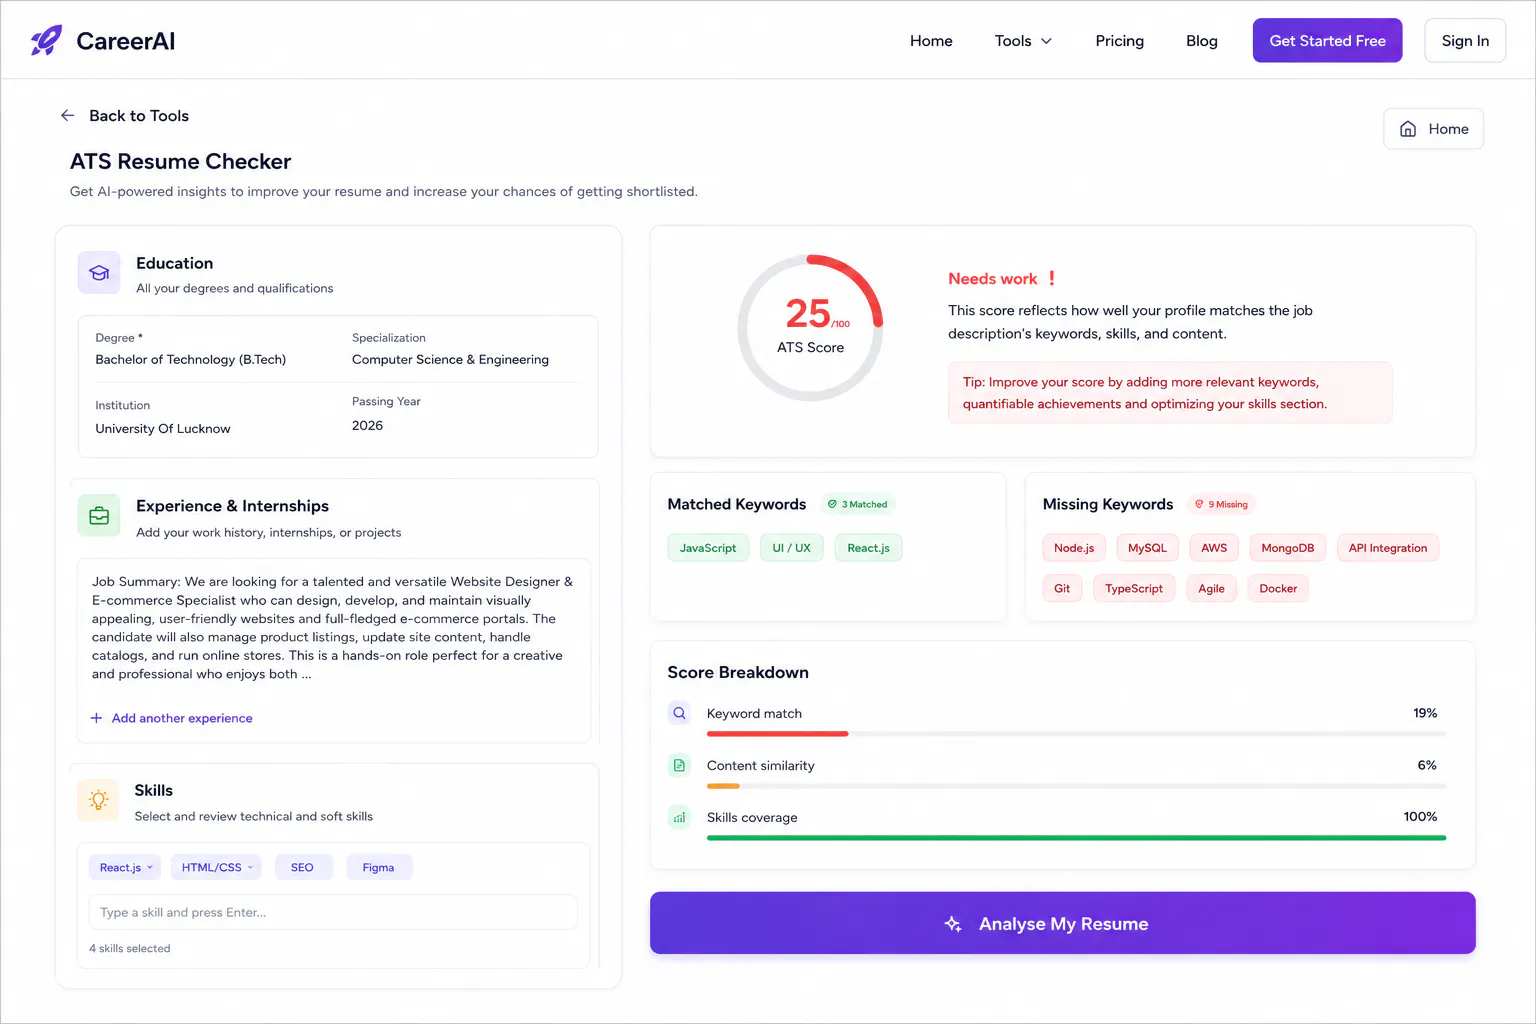Click the Content similarity progress bar
The image size is (1536, 1024).
[1076, 786]
